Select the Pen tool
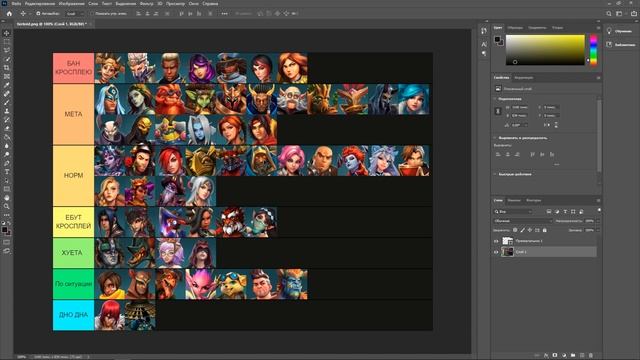 pyautogui.click(x=7, y=163)
